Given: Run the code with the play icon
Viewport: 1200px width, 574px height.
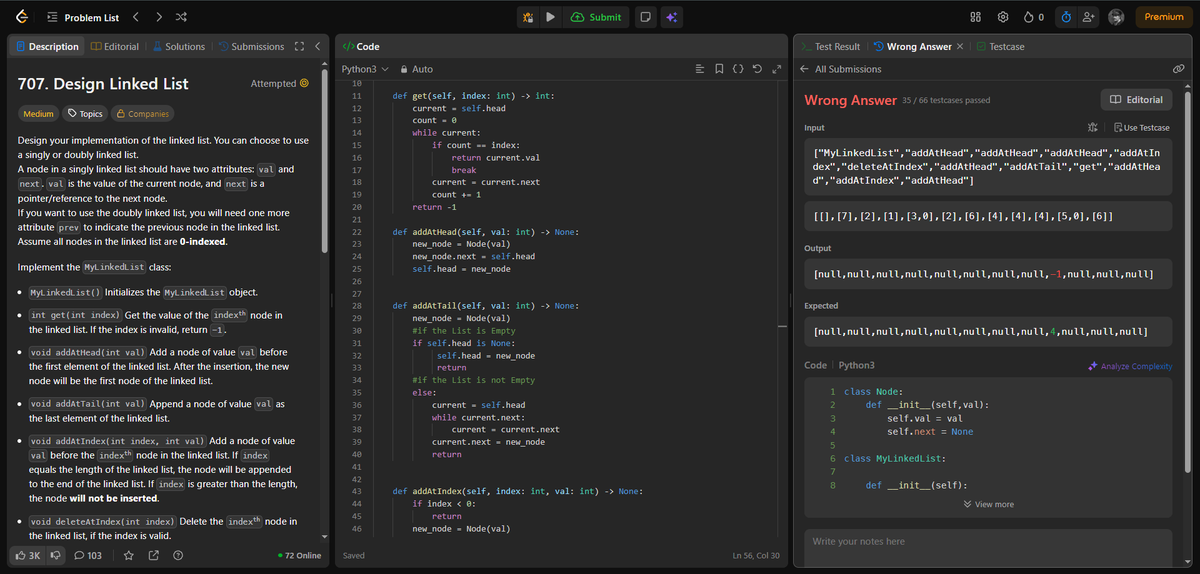Looking at the screenshot, I should pyautogui.click(x=550, y=17).
